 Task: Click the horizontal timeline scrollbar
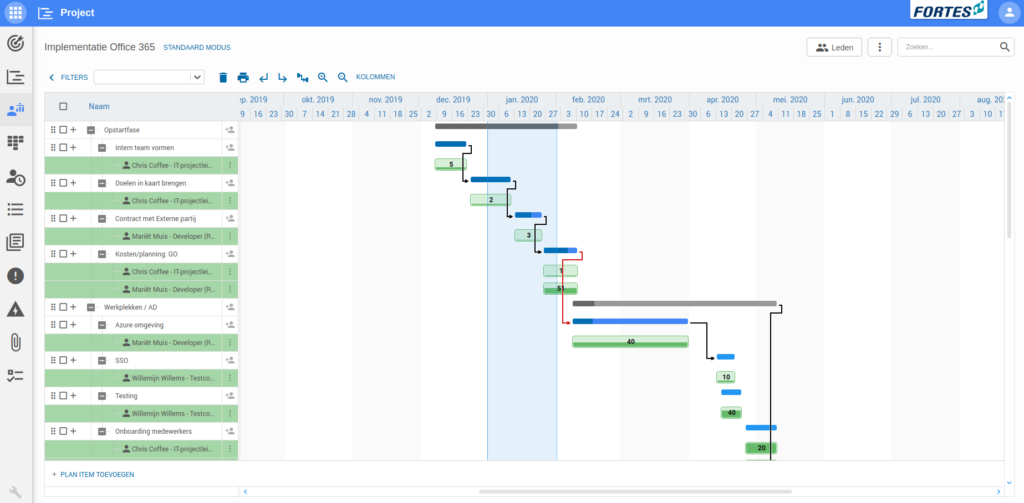[x=635, y=491]
